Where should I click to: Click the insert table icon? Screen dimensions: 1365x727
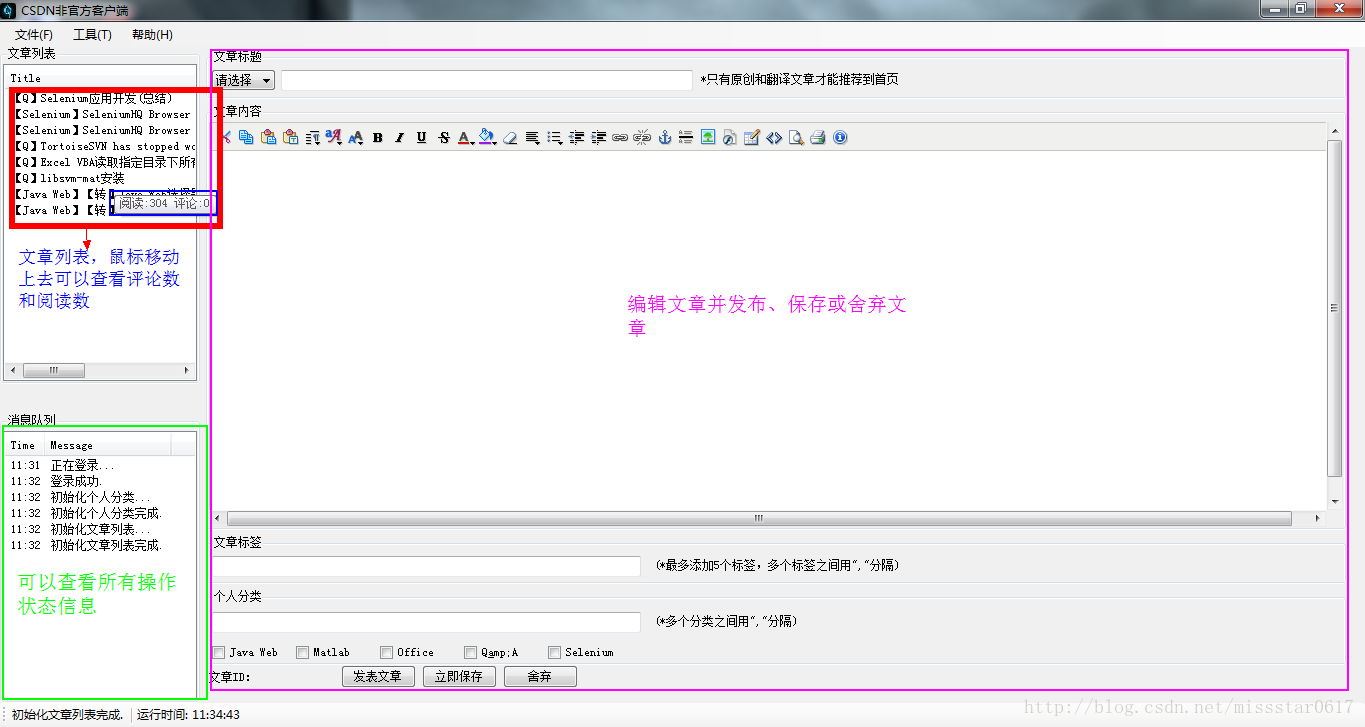click(x=752, y=137)
